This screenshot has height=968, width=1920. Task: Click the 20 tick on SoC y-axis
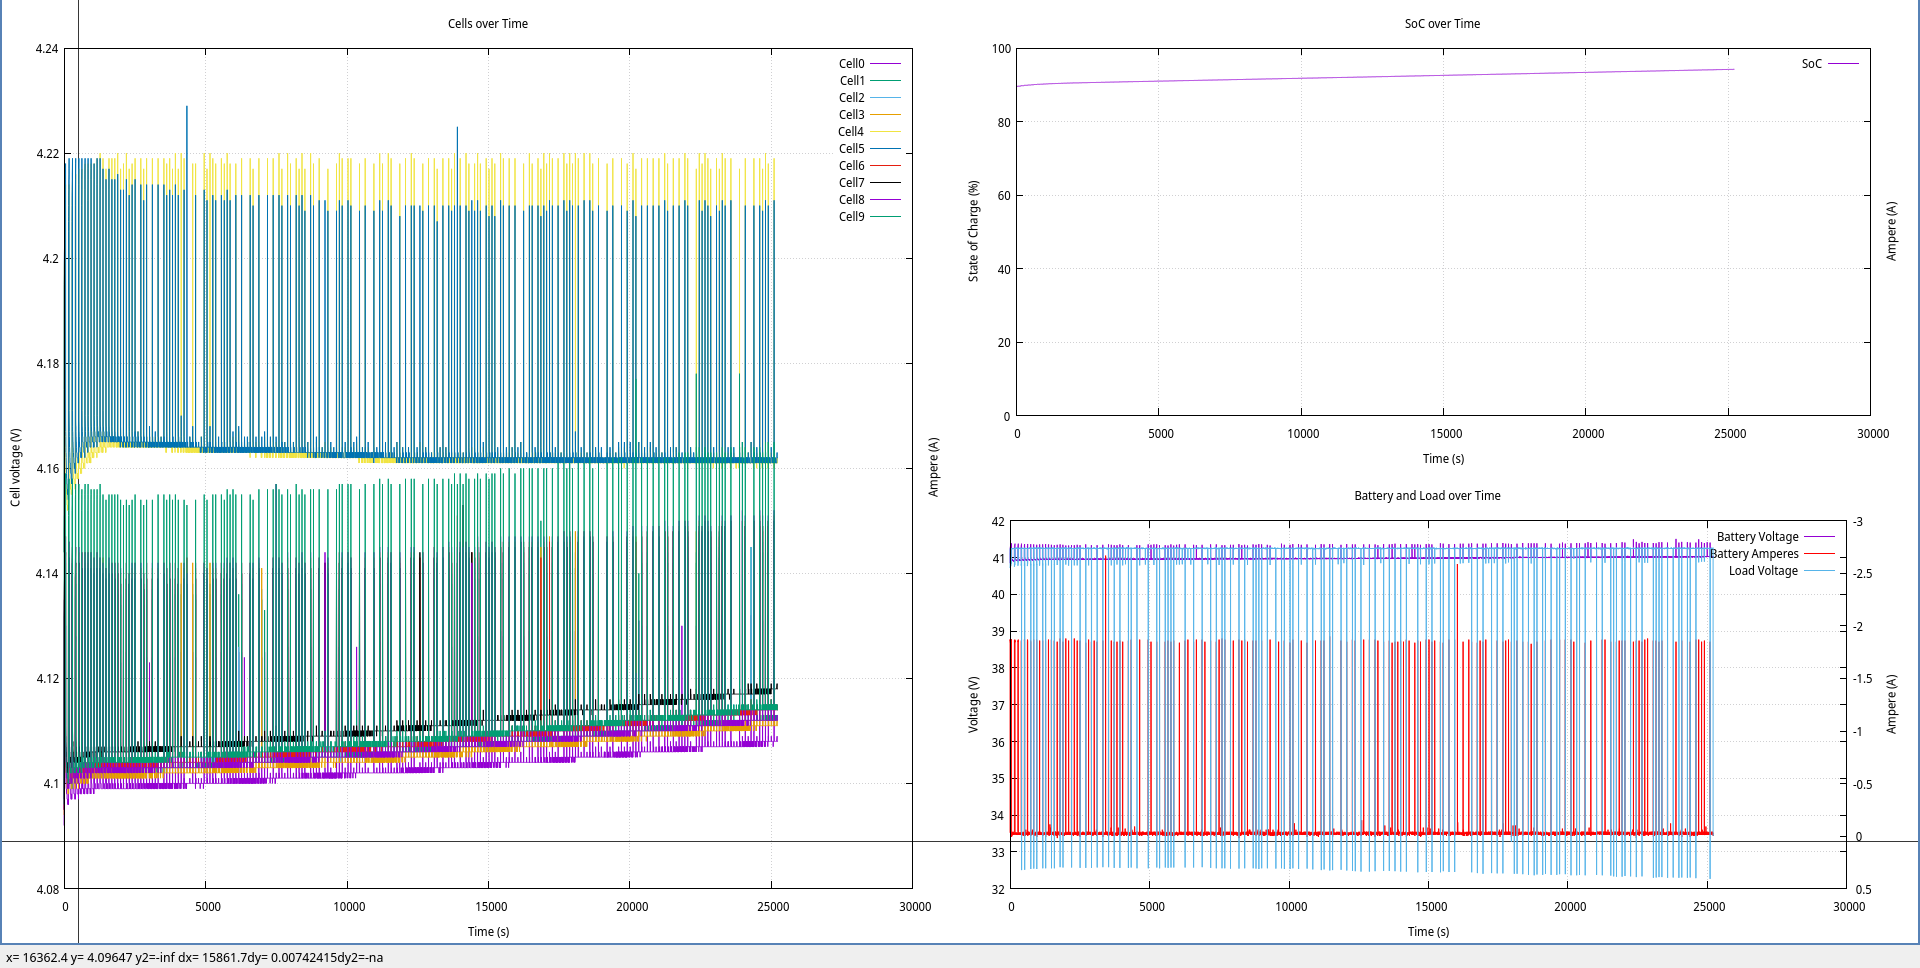1004,343
